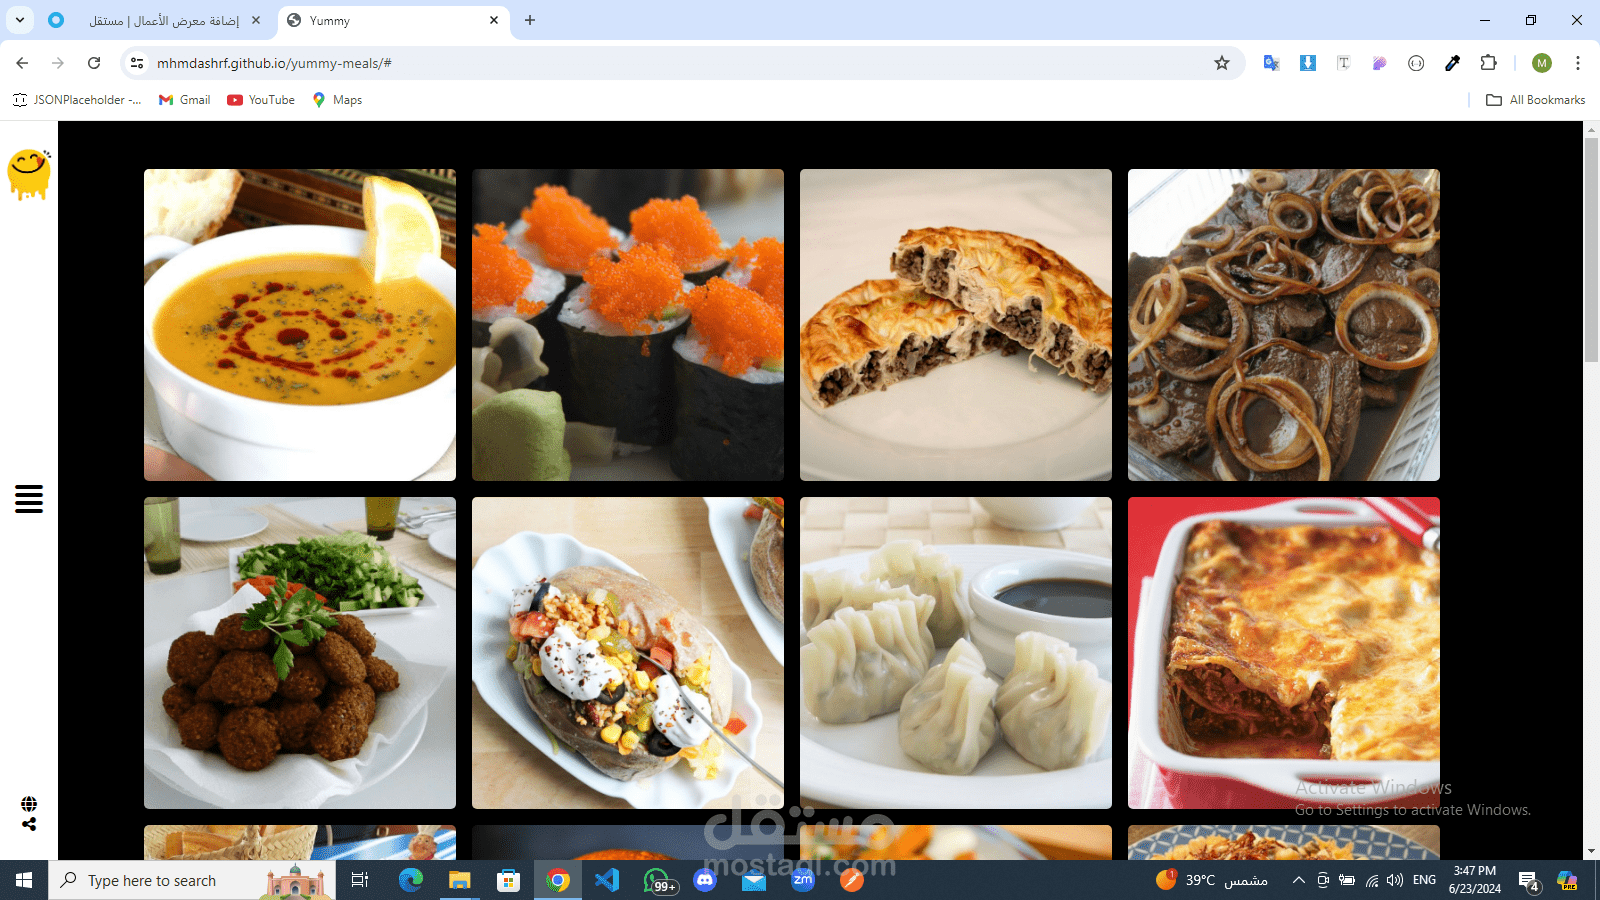Screen dimensions: 1600x900
Task: Open Zoom from the taskbar
Action: click(803, 880)
